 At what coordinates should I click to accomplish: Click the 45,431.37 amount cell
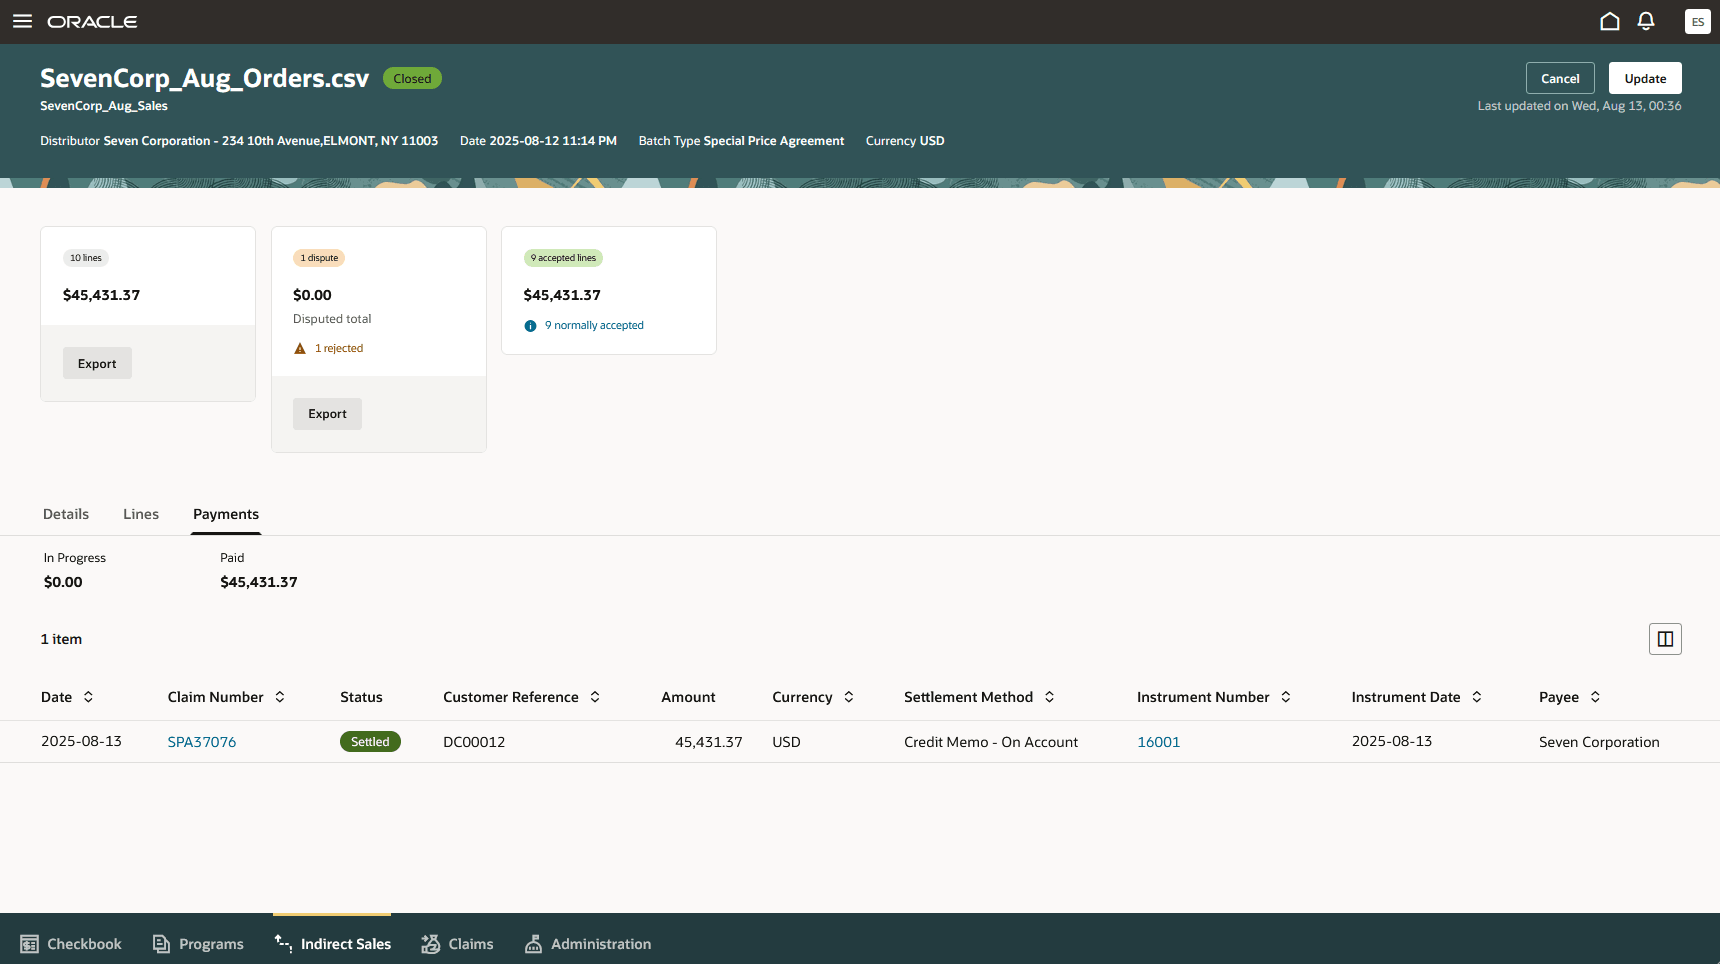pyautogui.click(x=709, y=742)
